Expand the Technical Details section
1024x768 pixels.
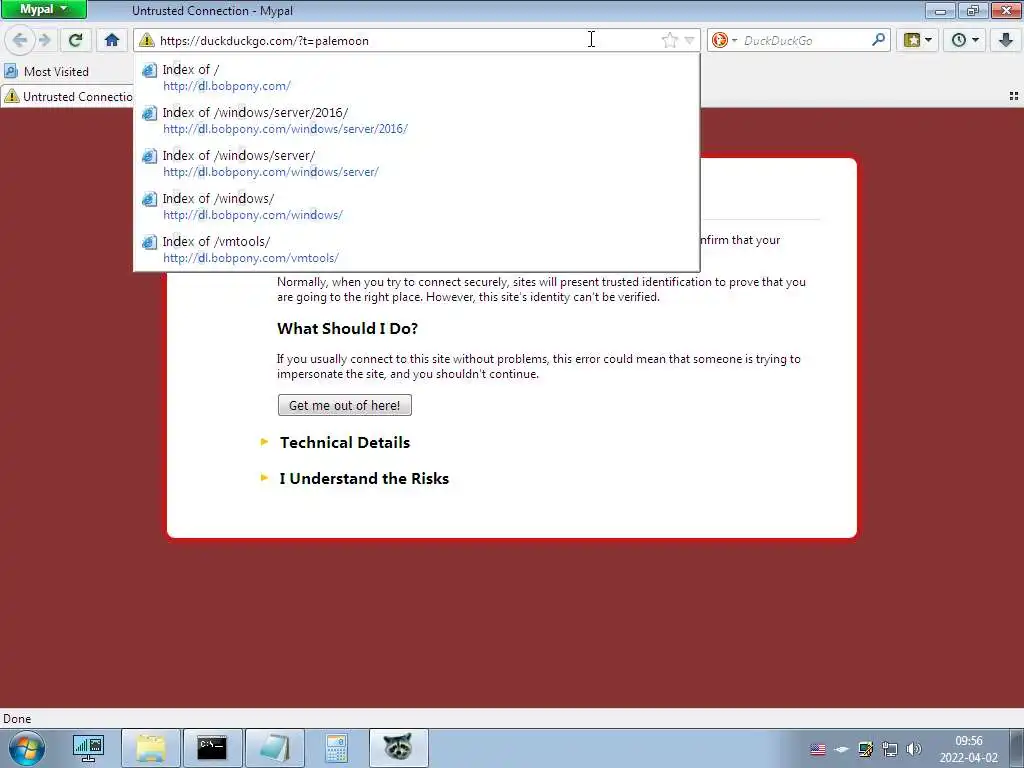point(345,442)
